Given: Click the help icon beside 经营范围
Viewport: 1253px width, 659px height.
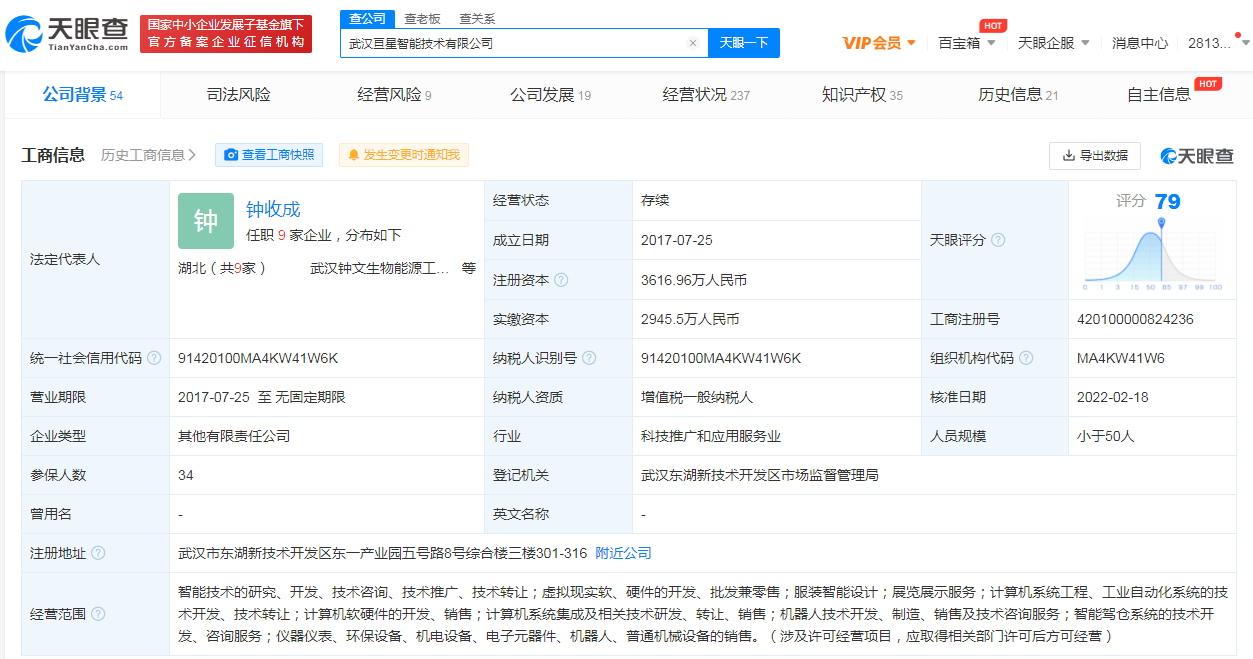Looking at the screenshot, I should [97, 614].
